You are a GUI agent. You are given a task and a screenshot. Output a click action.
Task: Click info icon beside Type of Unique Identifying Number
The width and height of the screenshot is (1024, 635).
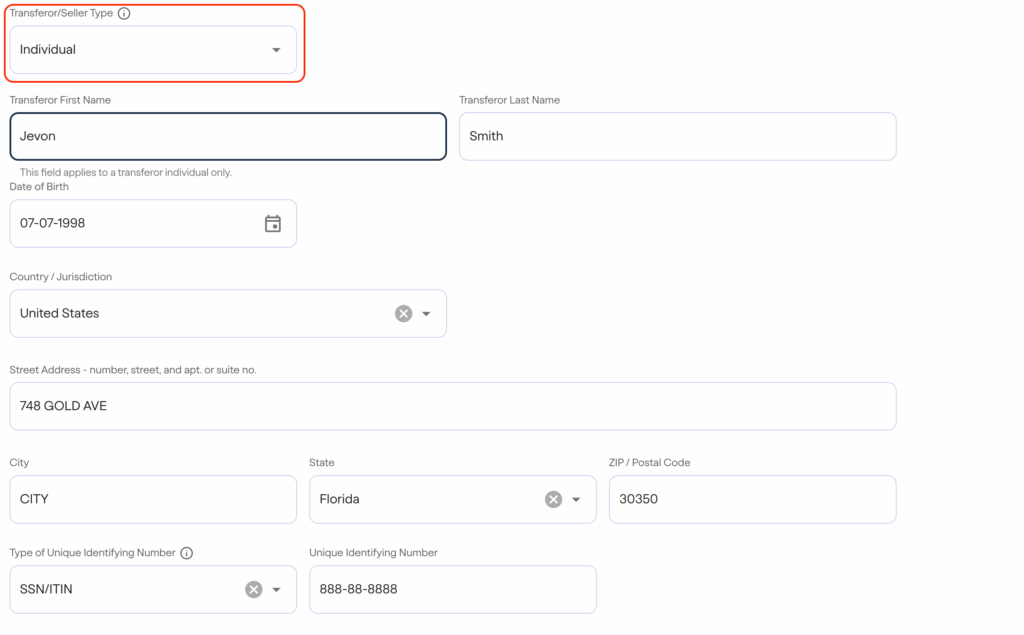coord(187,553)
